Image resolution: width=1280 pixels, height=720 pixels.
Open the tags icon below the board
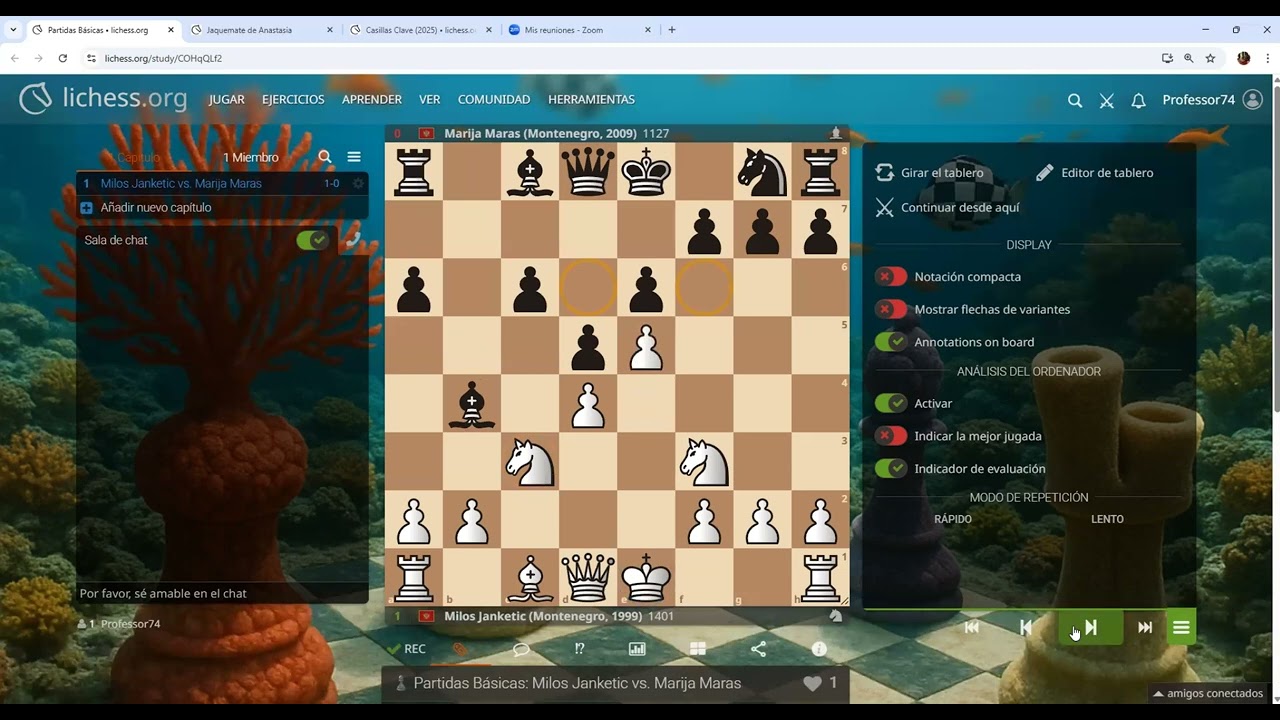coord(460,649)
